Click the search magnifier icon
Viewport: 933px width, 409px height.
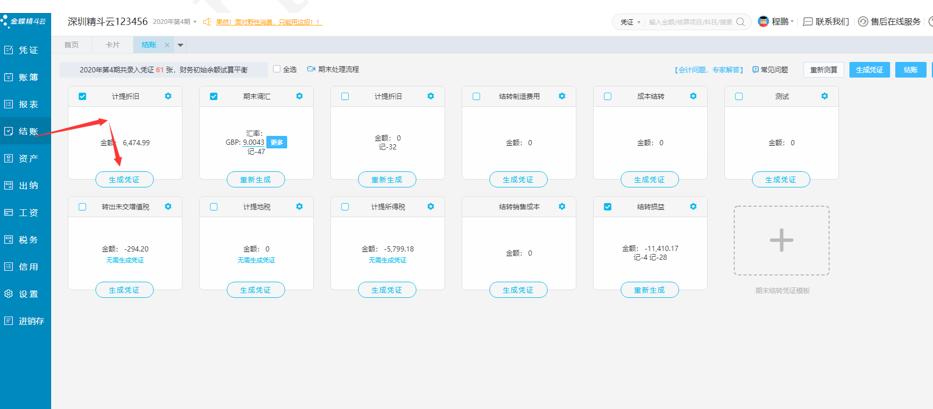(x=740, y=21)
